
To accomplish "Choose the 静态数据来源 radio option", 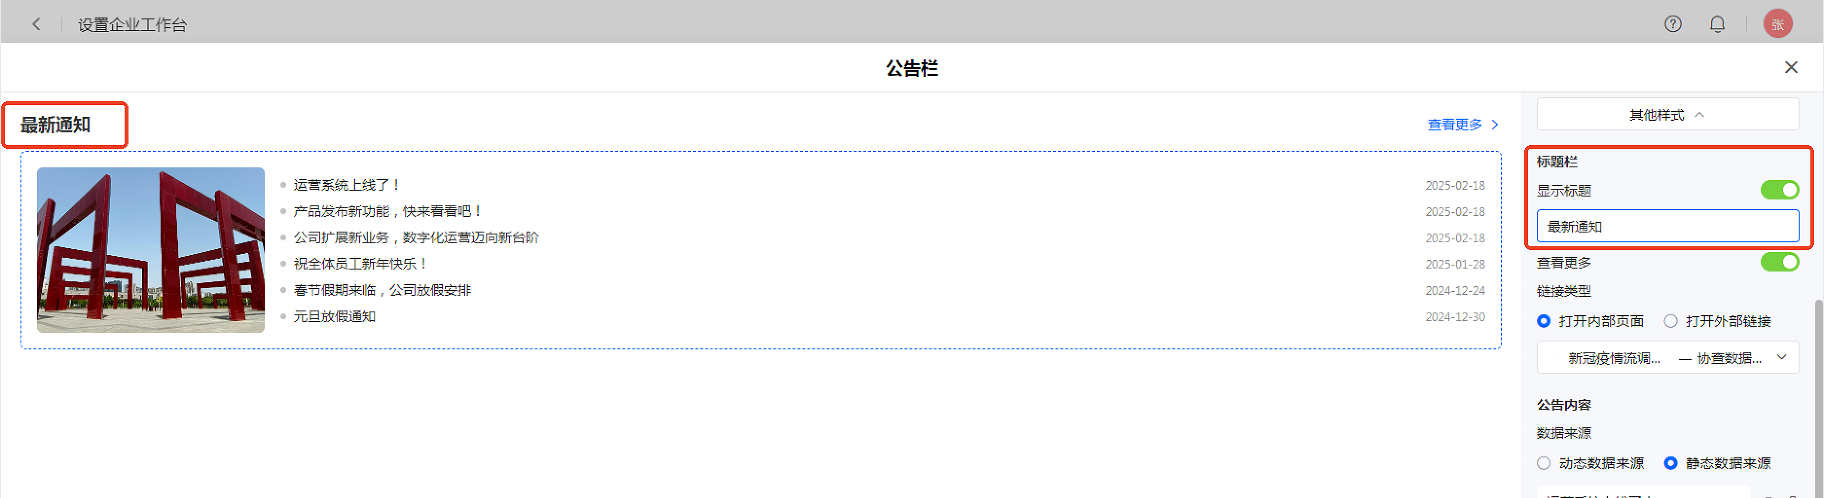I will [1671, 463].
